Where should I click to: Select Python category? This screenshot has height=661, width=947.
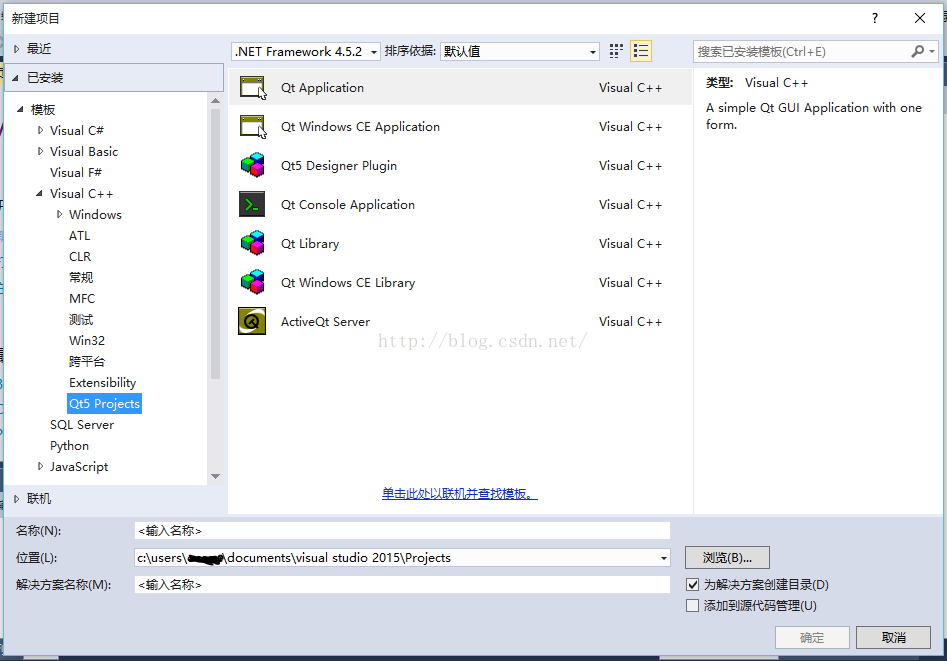pyautogui.click(x=69, y=446)
